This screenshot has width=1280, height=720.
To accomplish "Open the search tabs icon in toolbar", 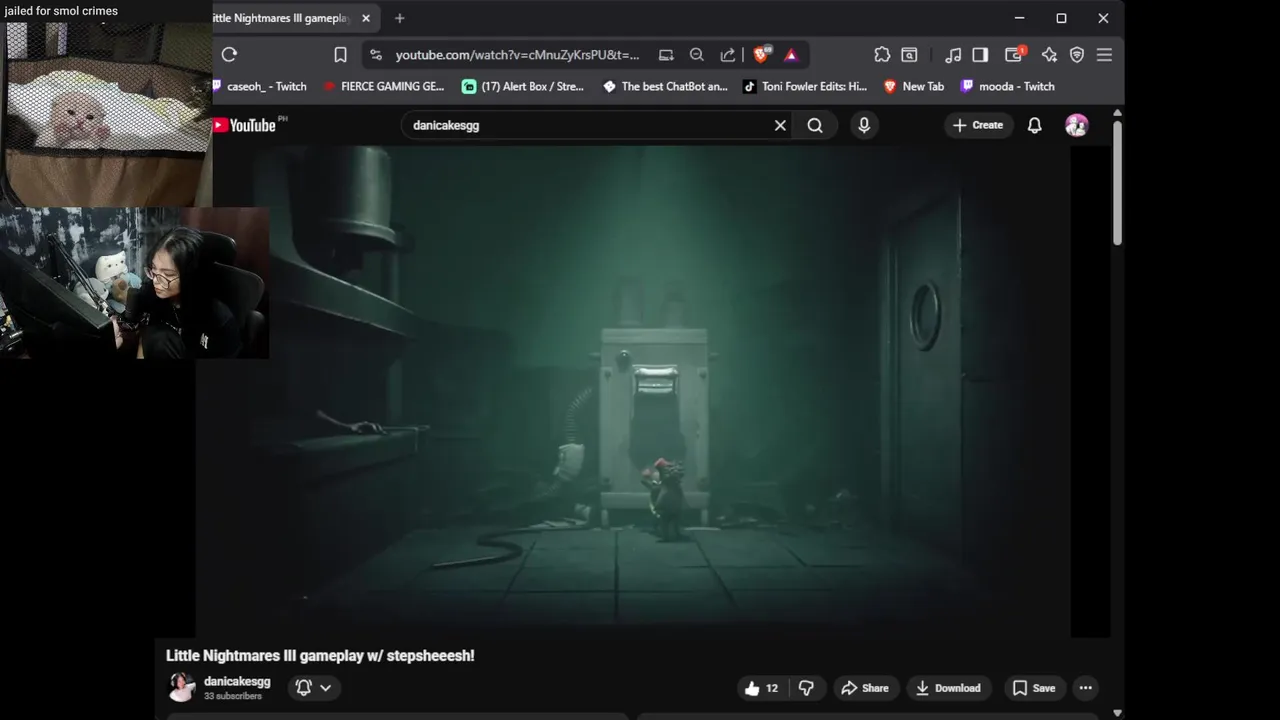I will pyautogui.click(x=909, y=55).
